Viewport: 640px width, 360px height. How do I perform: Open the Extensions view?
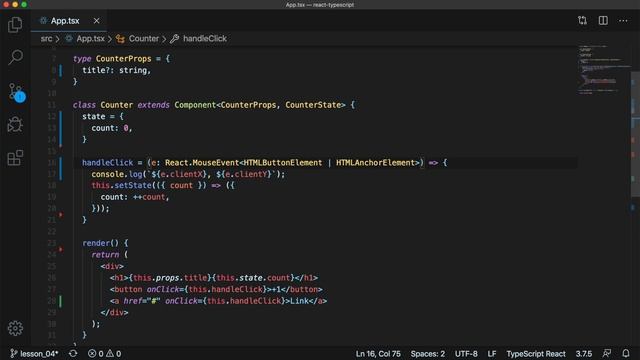(15, 158)
